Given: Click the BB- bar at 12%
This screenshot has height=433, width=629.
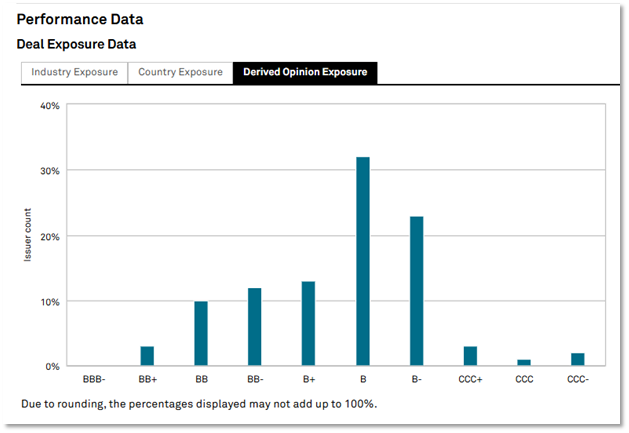Looking at the screenshot, I should pyautogui.click(x=254, y=327).
